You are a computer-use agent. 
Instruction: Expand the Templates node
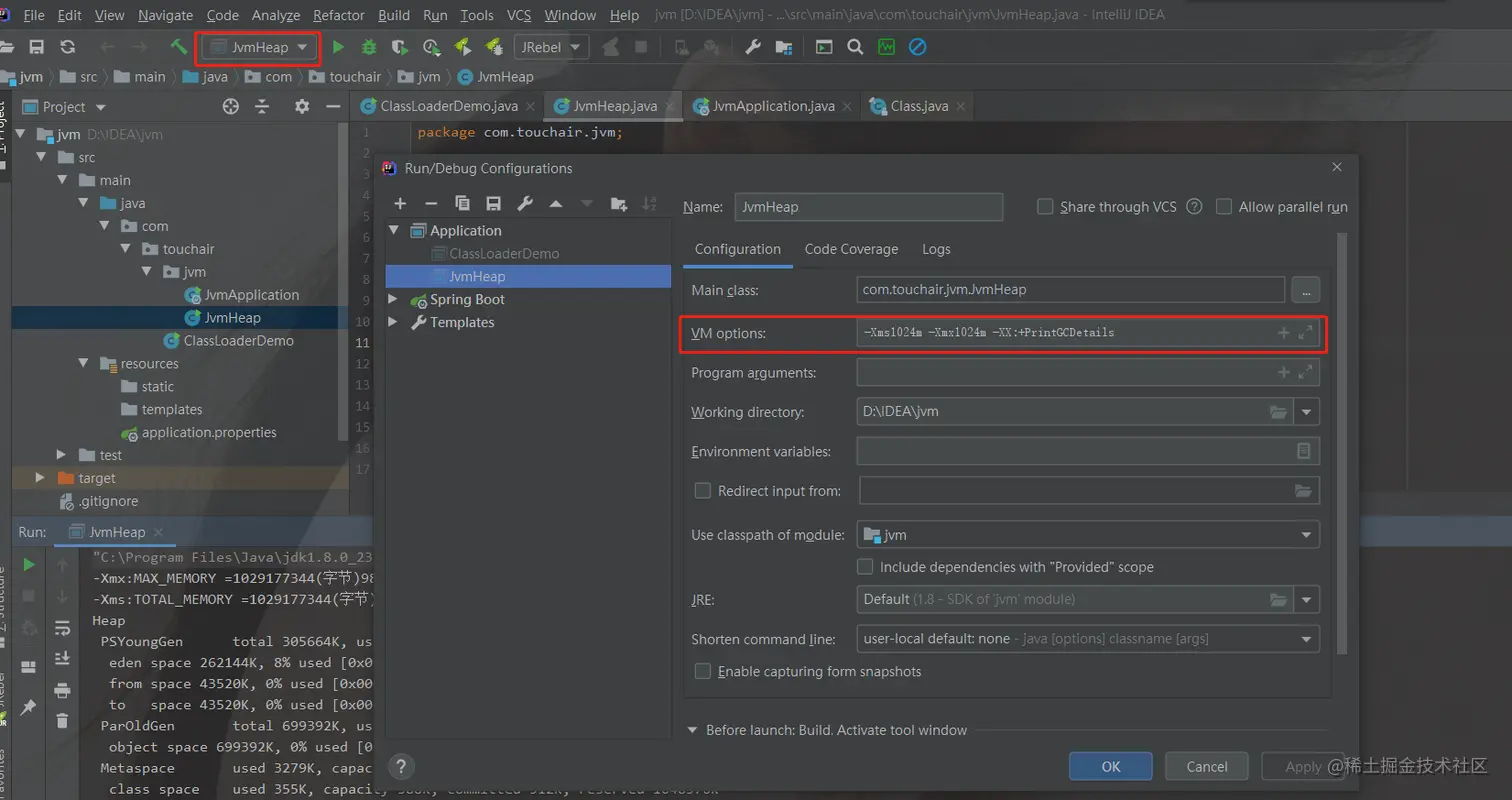(x=393, y=323)
